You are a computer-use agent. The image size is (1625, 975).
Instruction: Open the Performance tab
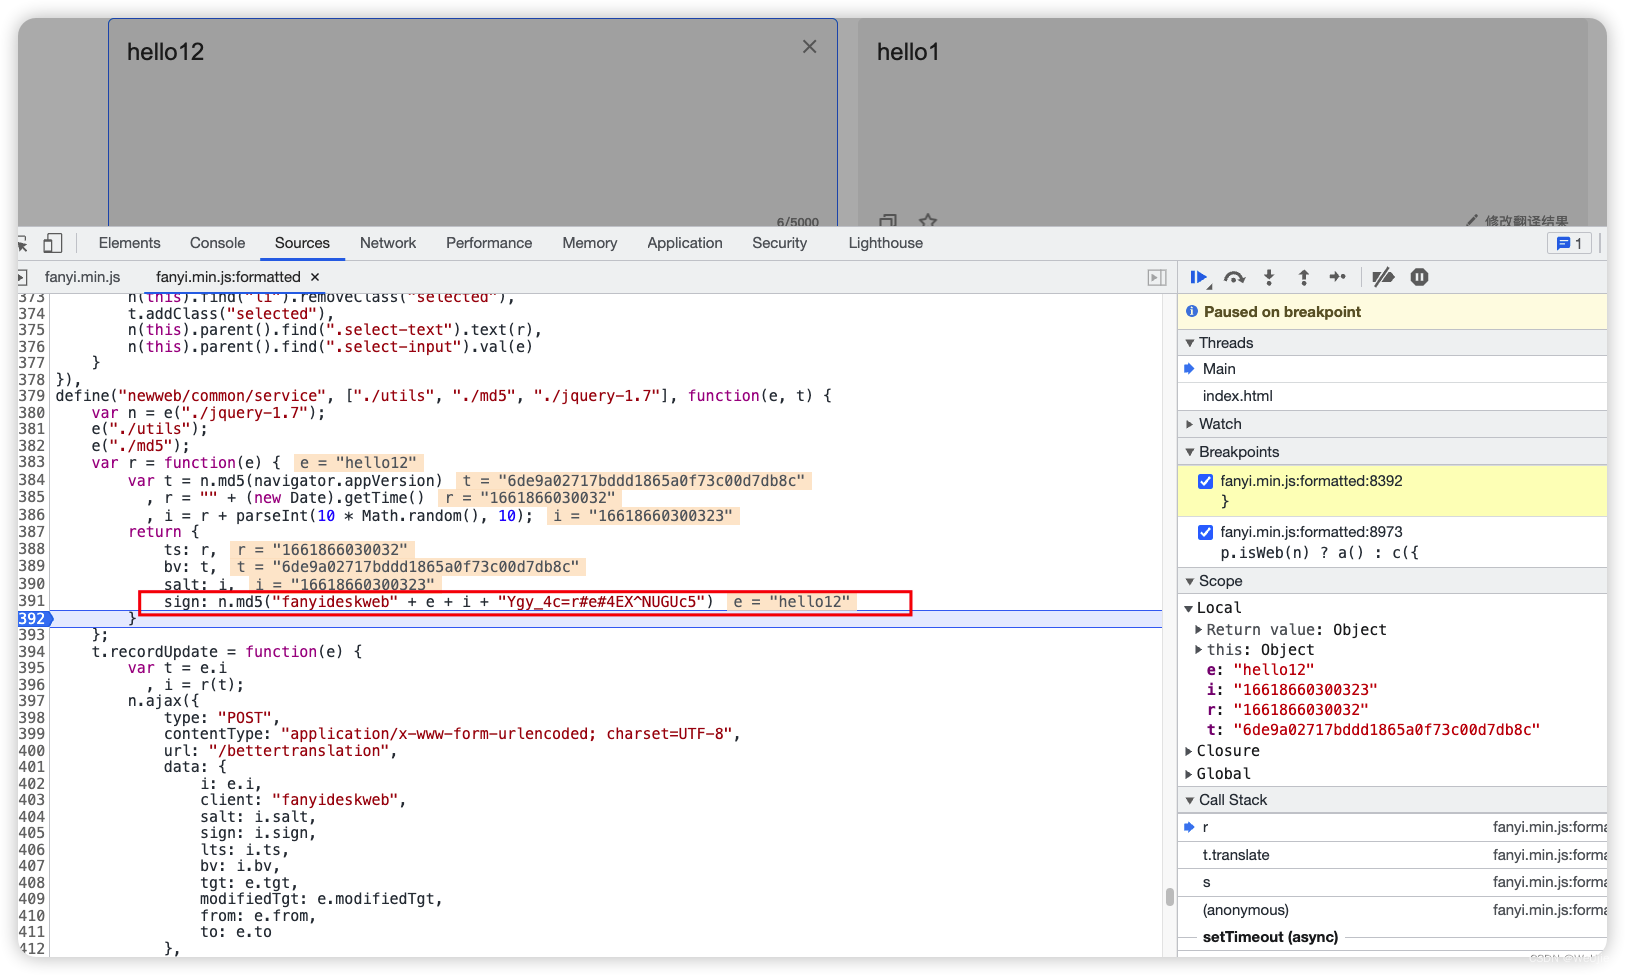[489, 243]
